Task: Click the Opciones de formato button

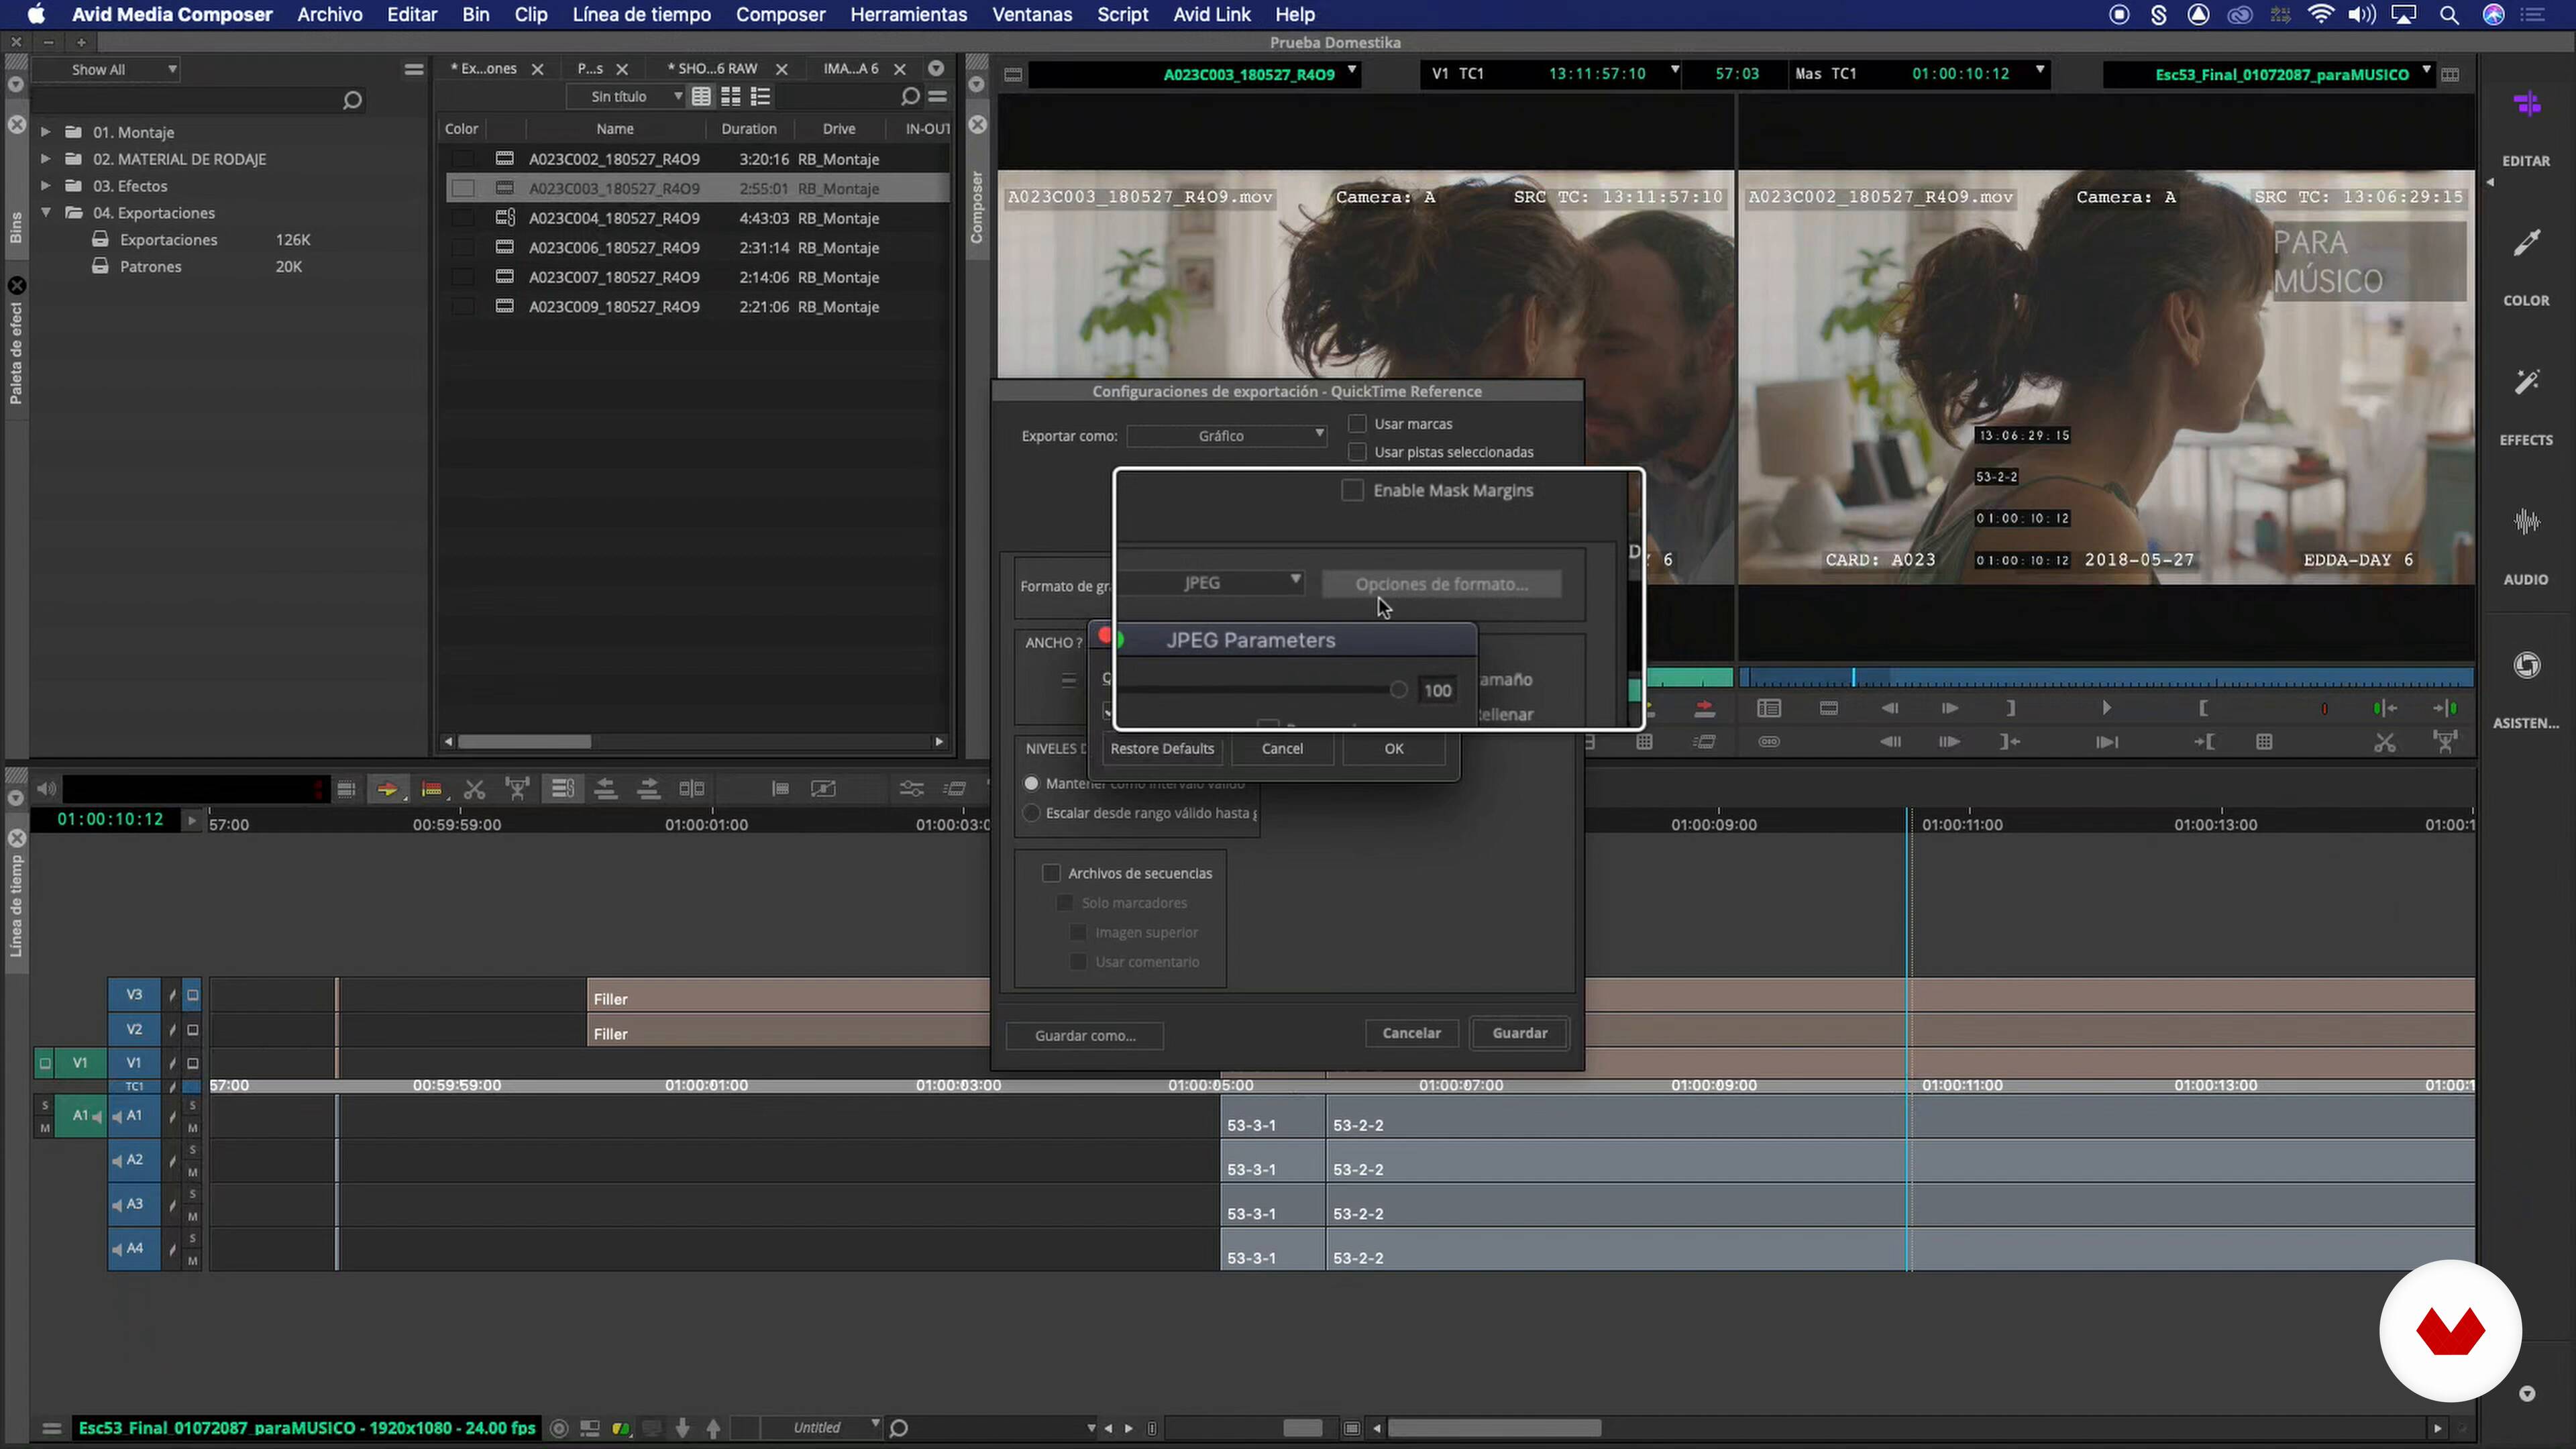Action: point(1441,584)
